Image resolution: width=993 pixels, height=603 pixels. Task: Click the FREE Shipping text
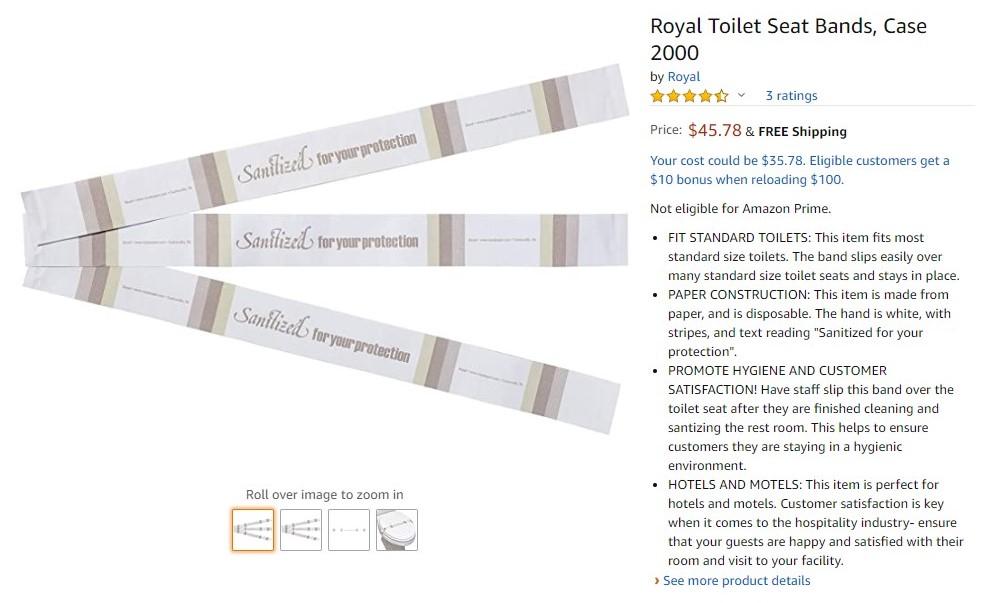pyautogui.click(x=802, y=131)
